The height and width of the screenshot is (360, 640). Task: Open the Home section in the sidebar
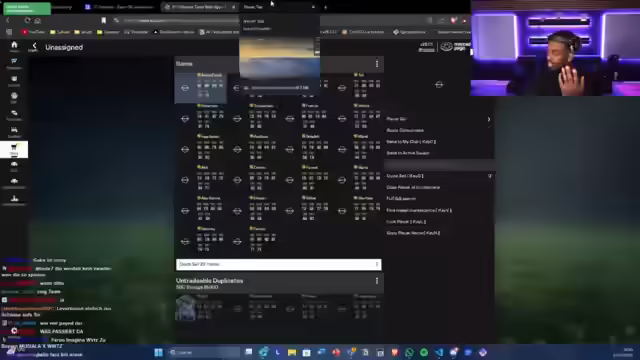[x=14, y=46]
